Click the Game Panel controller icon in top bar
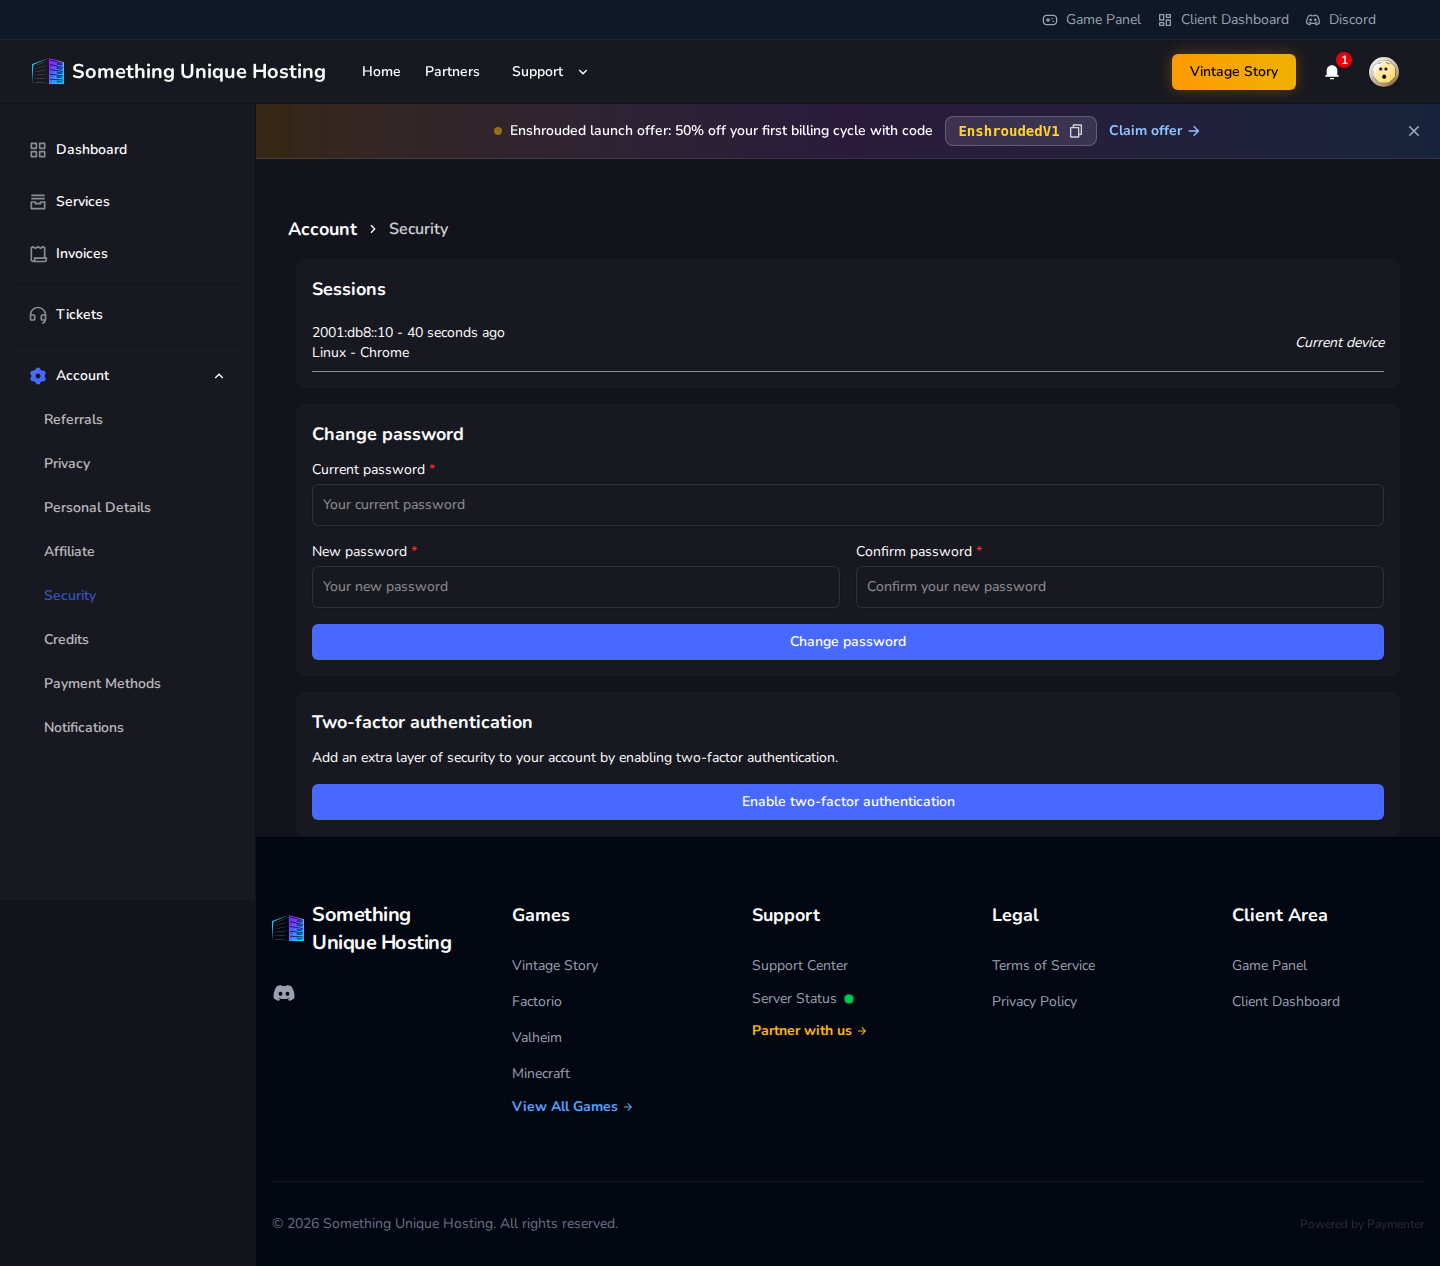This screenshot has width=1440, height=1266. [1050, 20]
